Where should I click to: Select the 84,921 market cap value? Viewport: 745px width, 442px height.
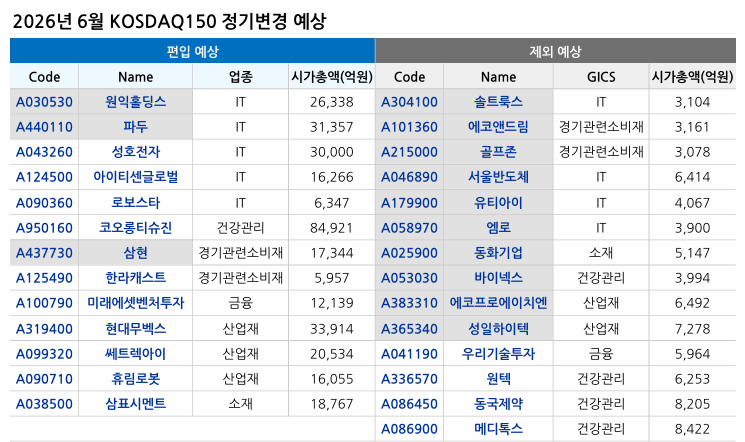pyautogui.click(x=332, y=228)
